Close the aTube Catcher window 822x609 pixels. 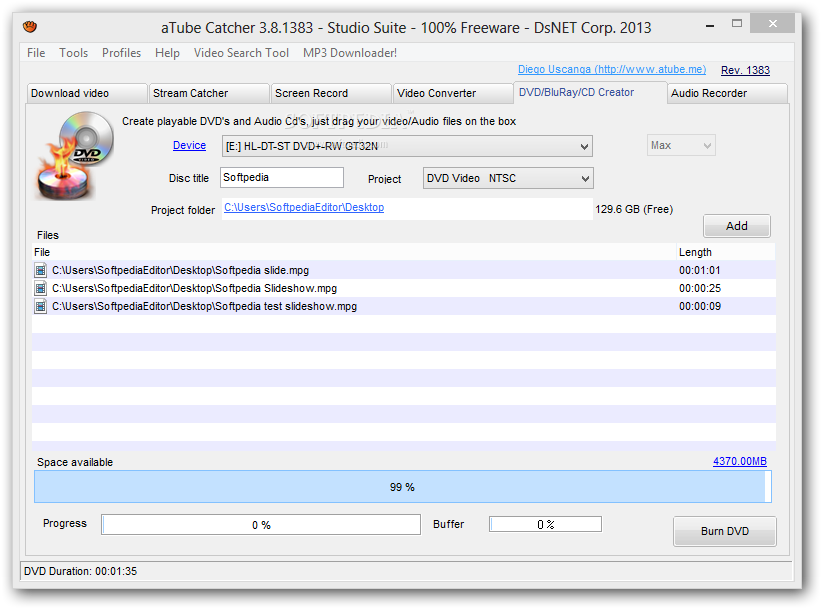[x=772, y=23]
